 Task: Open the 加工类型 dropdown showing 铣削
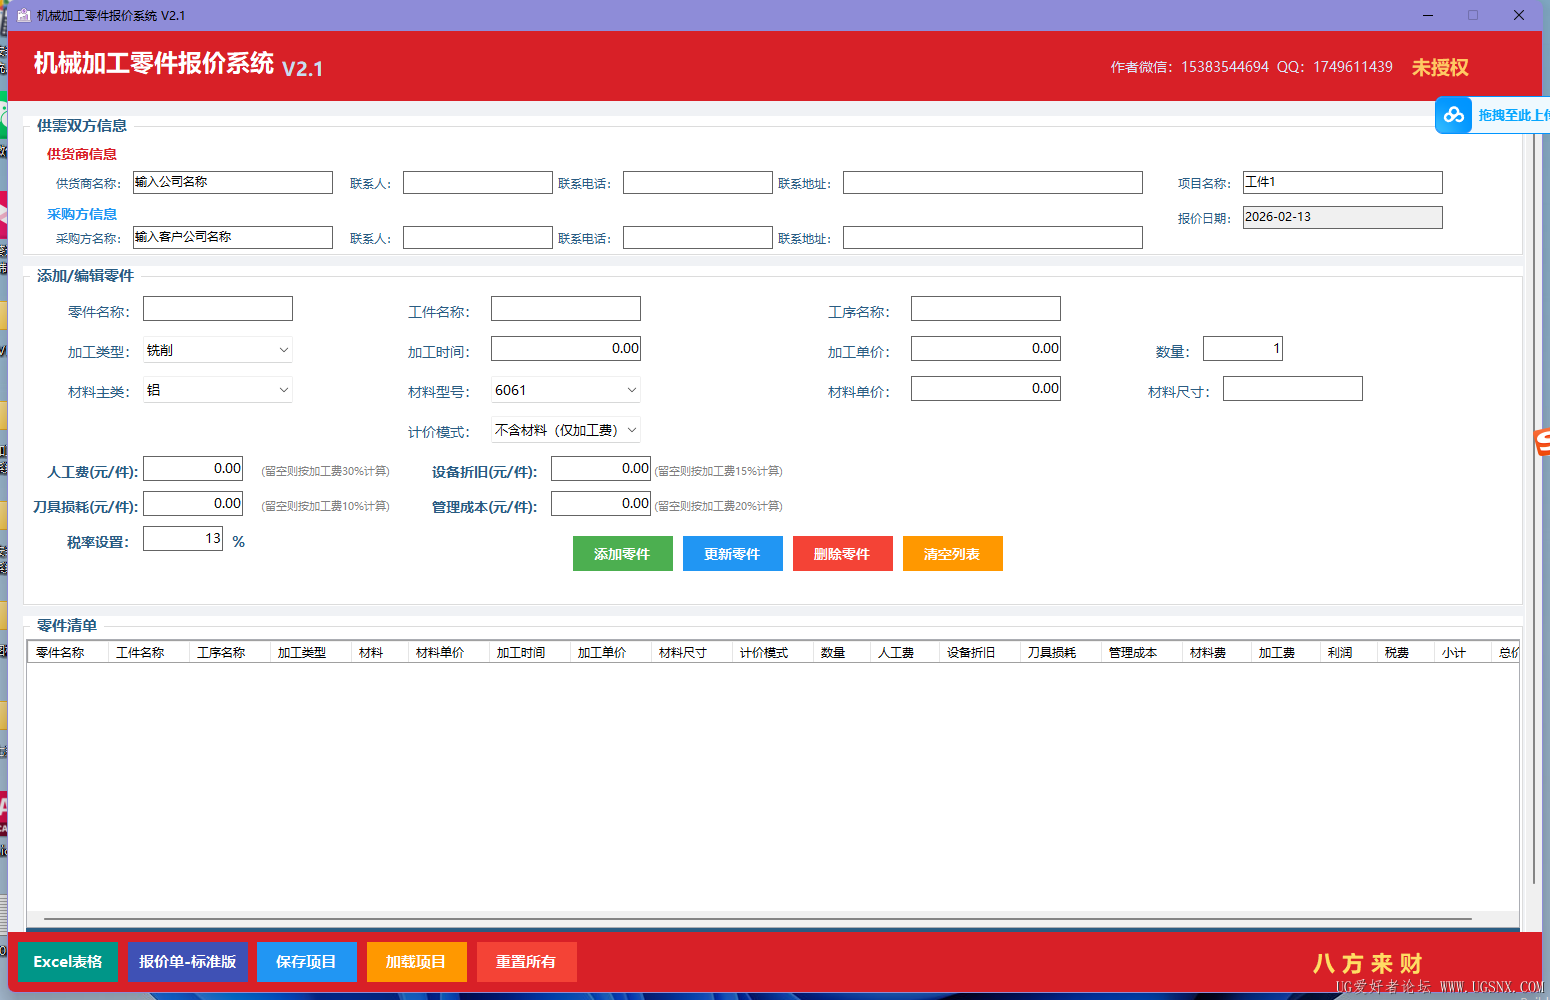pyautogui.click(x=217, y=350)
